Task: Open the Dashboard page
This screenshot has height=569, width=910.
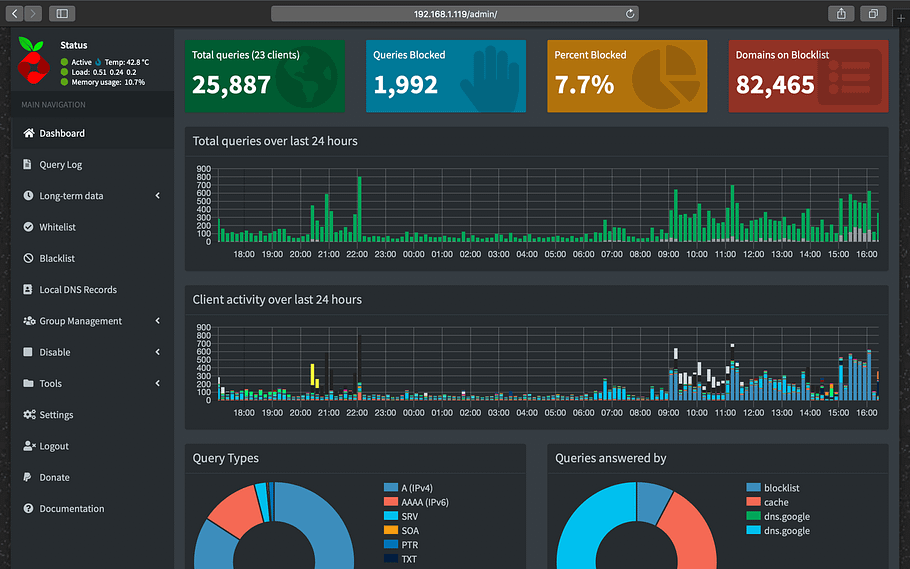Action: pyautogui.click(x=92, y=133)
